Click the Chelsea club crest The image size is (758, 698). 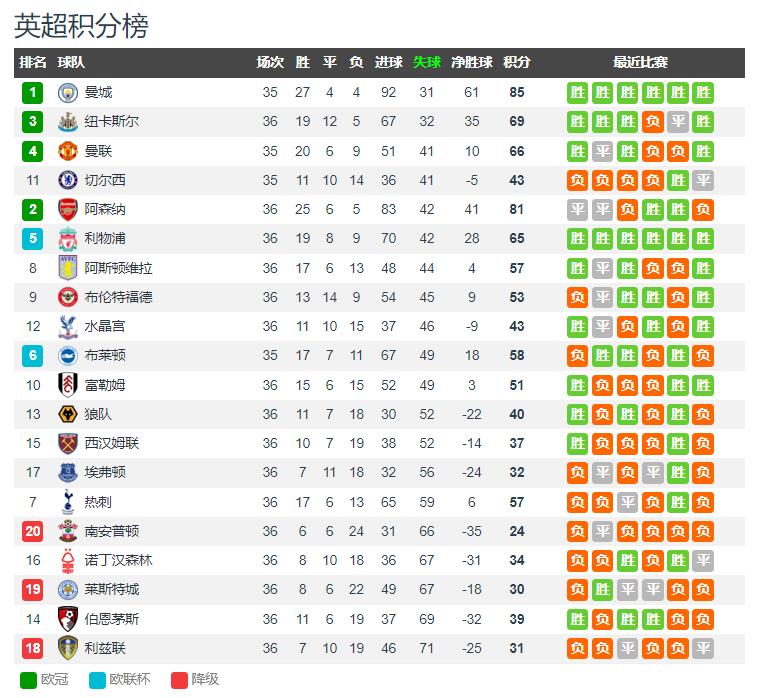pyautogui.click(x=68, y=180)
